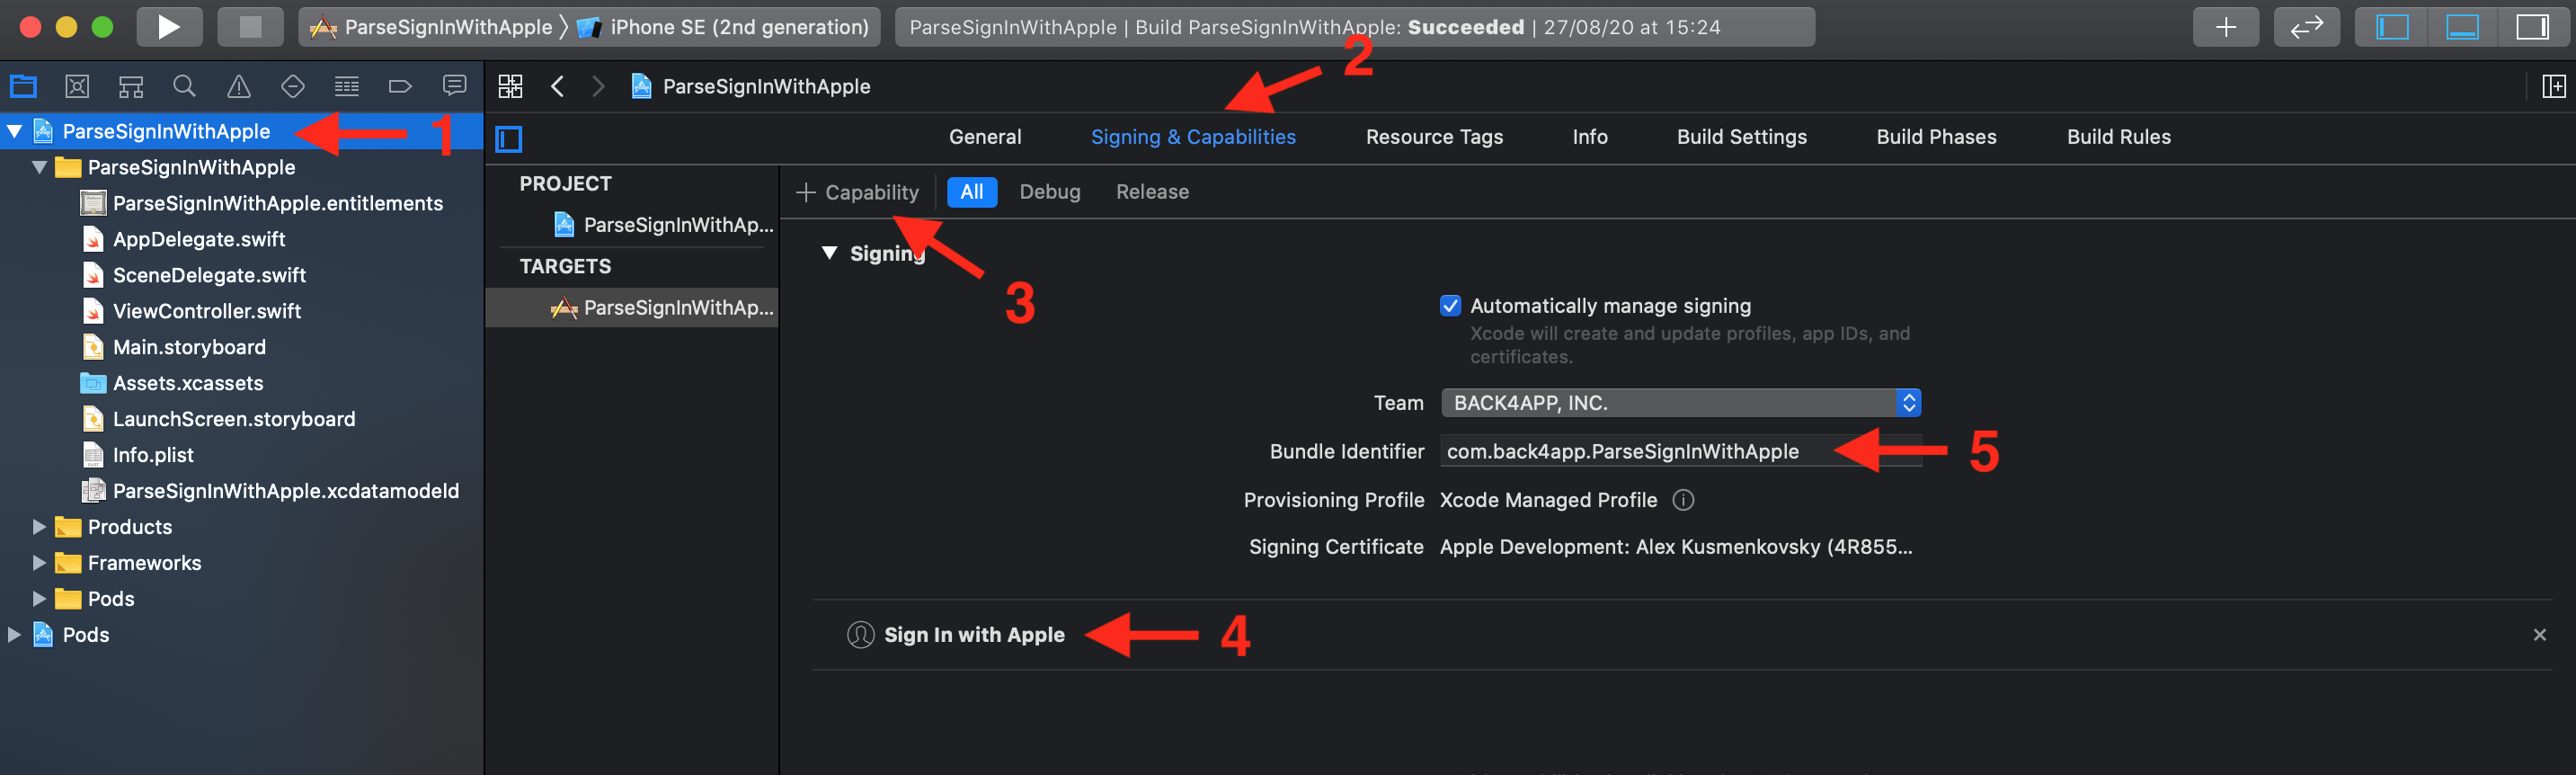Open the Report navigator
This screenshot has width=2576, height=775.
point(455,86)
